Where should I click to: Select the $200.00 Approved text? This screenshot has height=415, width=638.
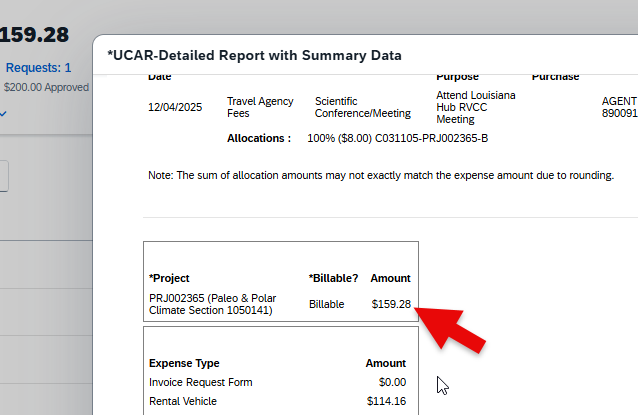coord(46,87)
